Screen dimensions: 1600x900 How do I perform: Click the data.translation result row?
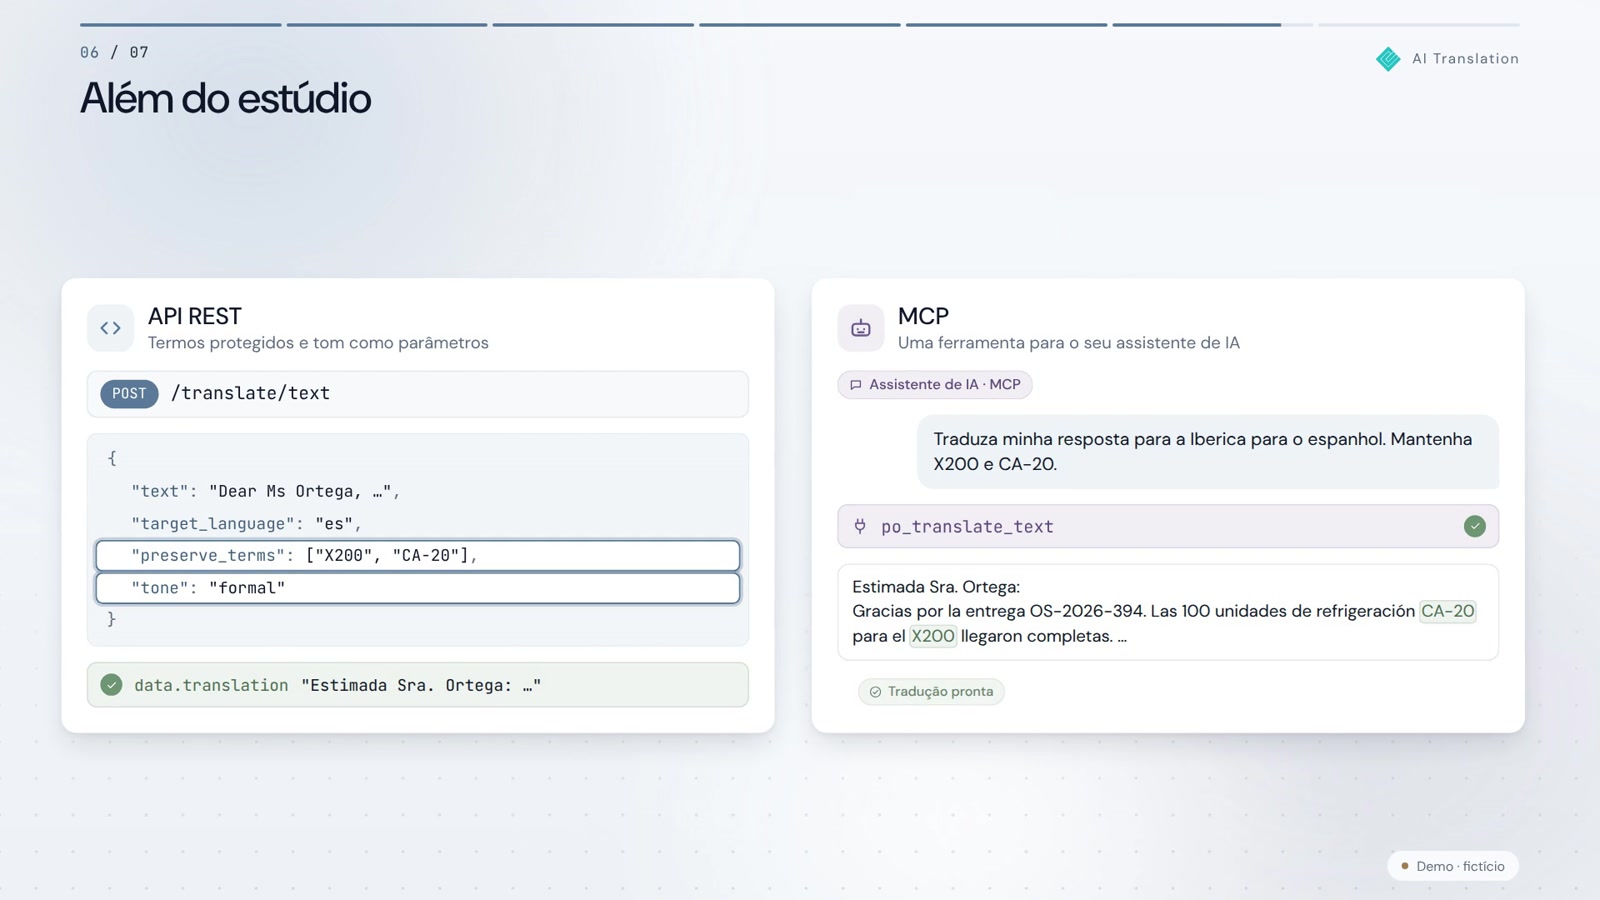pos(418,685)
